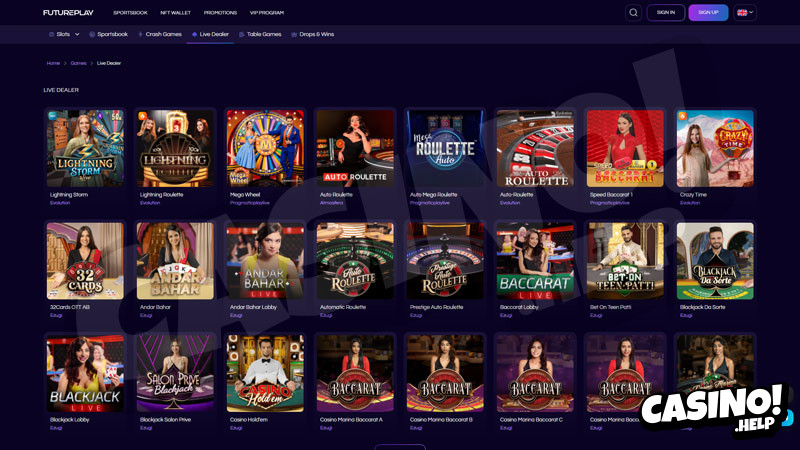Viewport: 800px width, 450px height.
Task: Open the Blackjack Lobby thumbnail
Action: pos(85,373)
